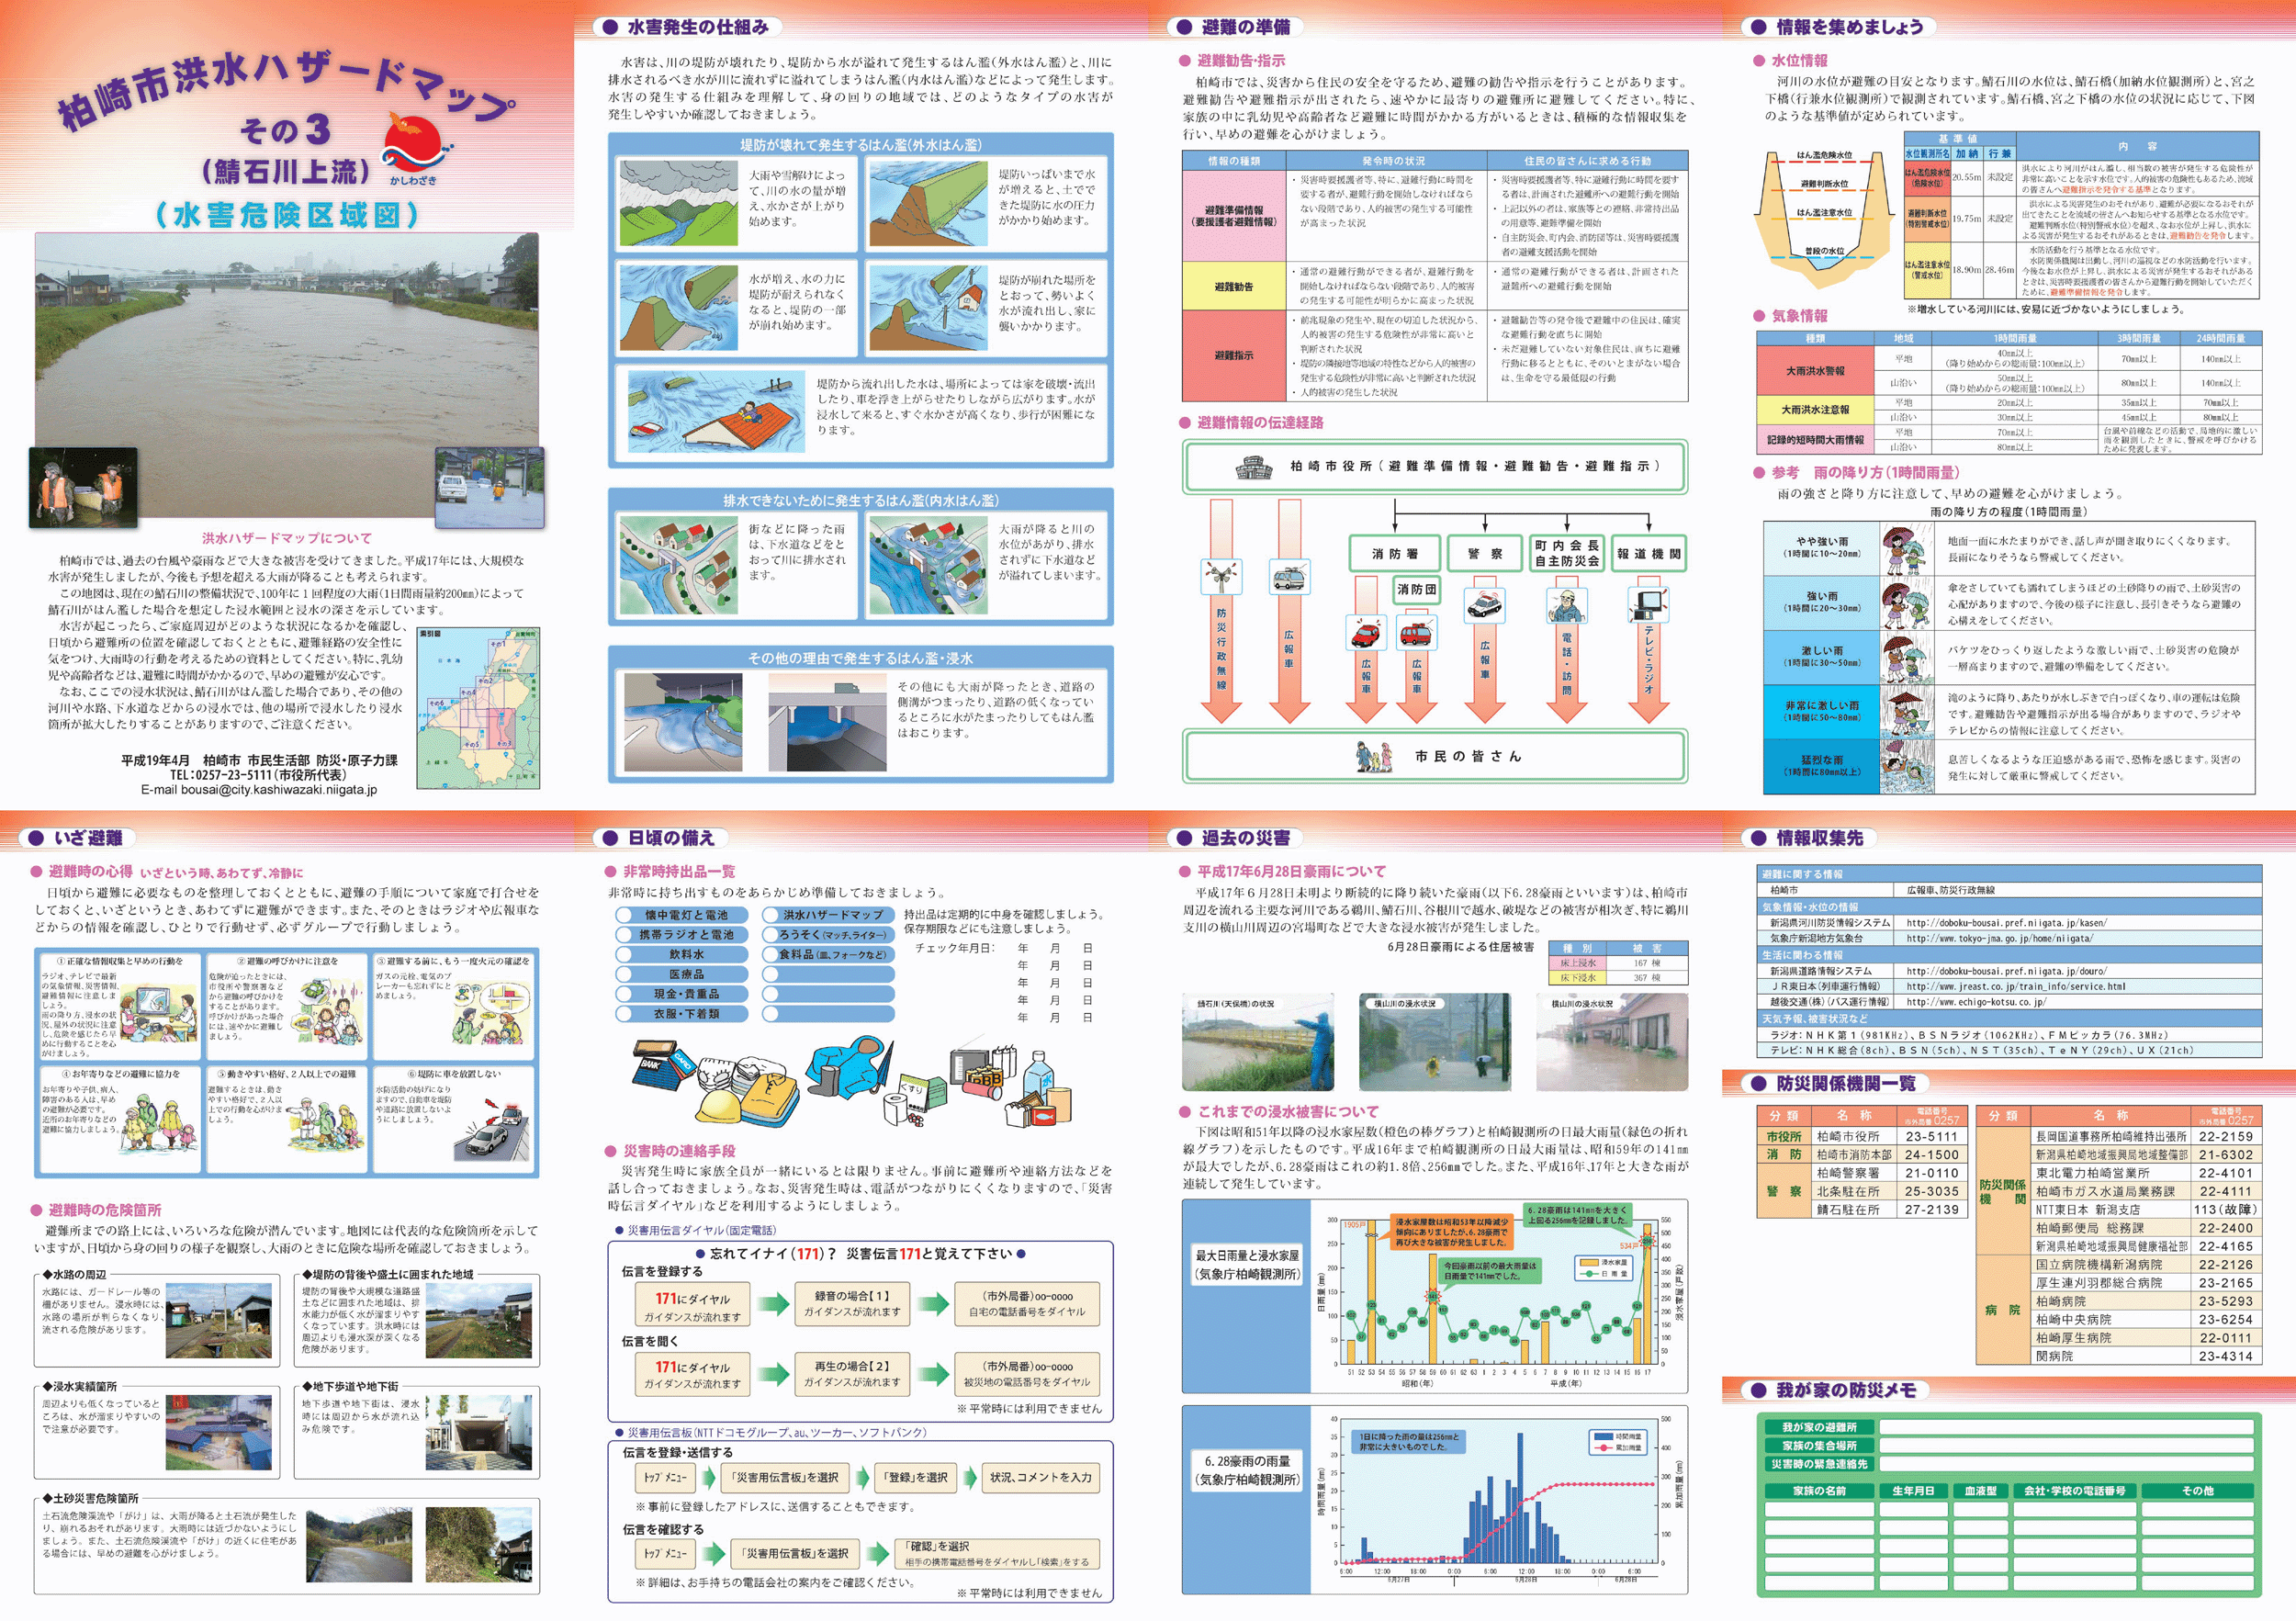Tick the 携帯ラジオと電池 checklist circle
The width and height of the screenshot is (2296, 1621).
pyautogui.click(x=624, y=934)
